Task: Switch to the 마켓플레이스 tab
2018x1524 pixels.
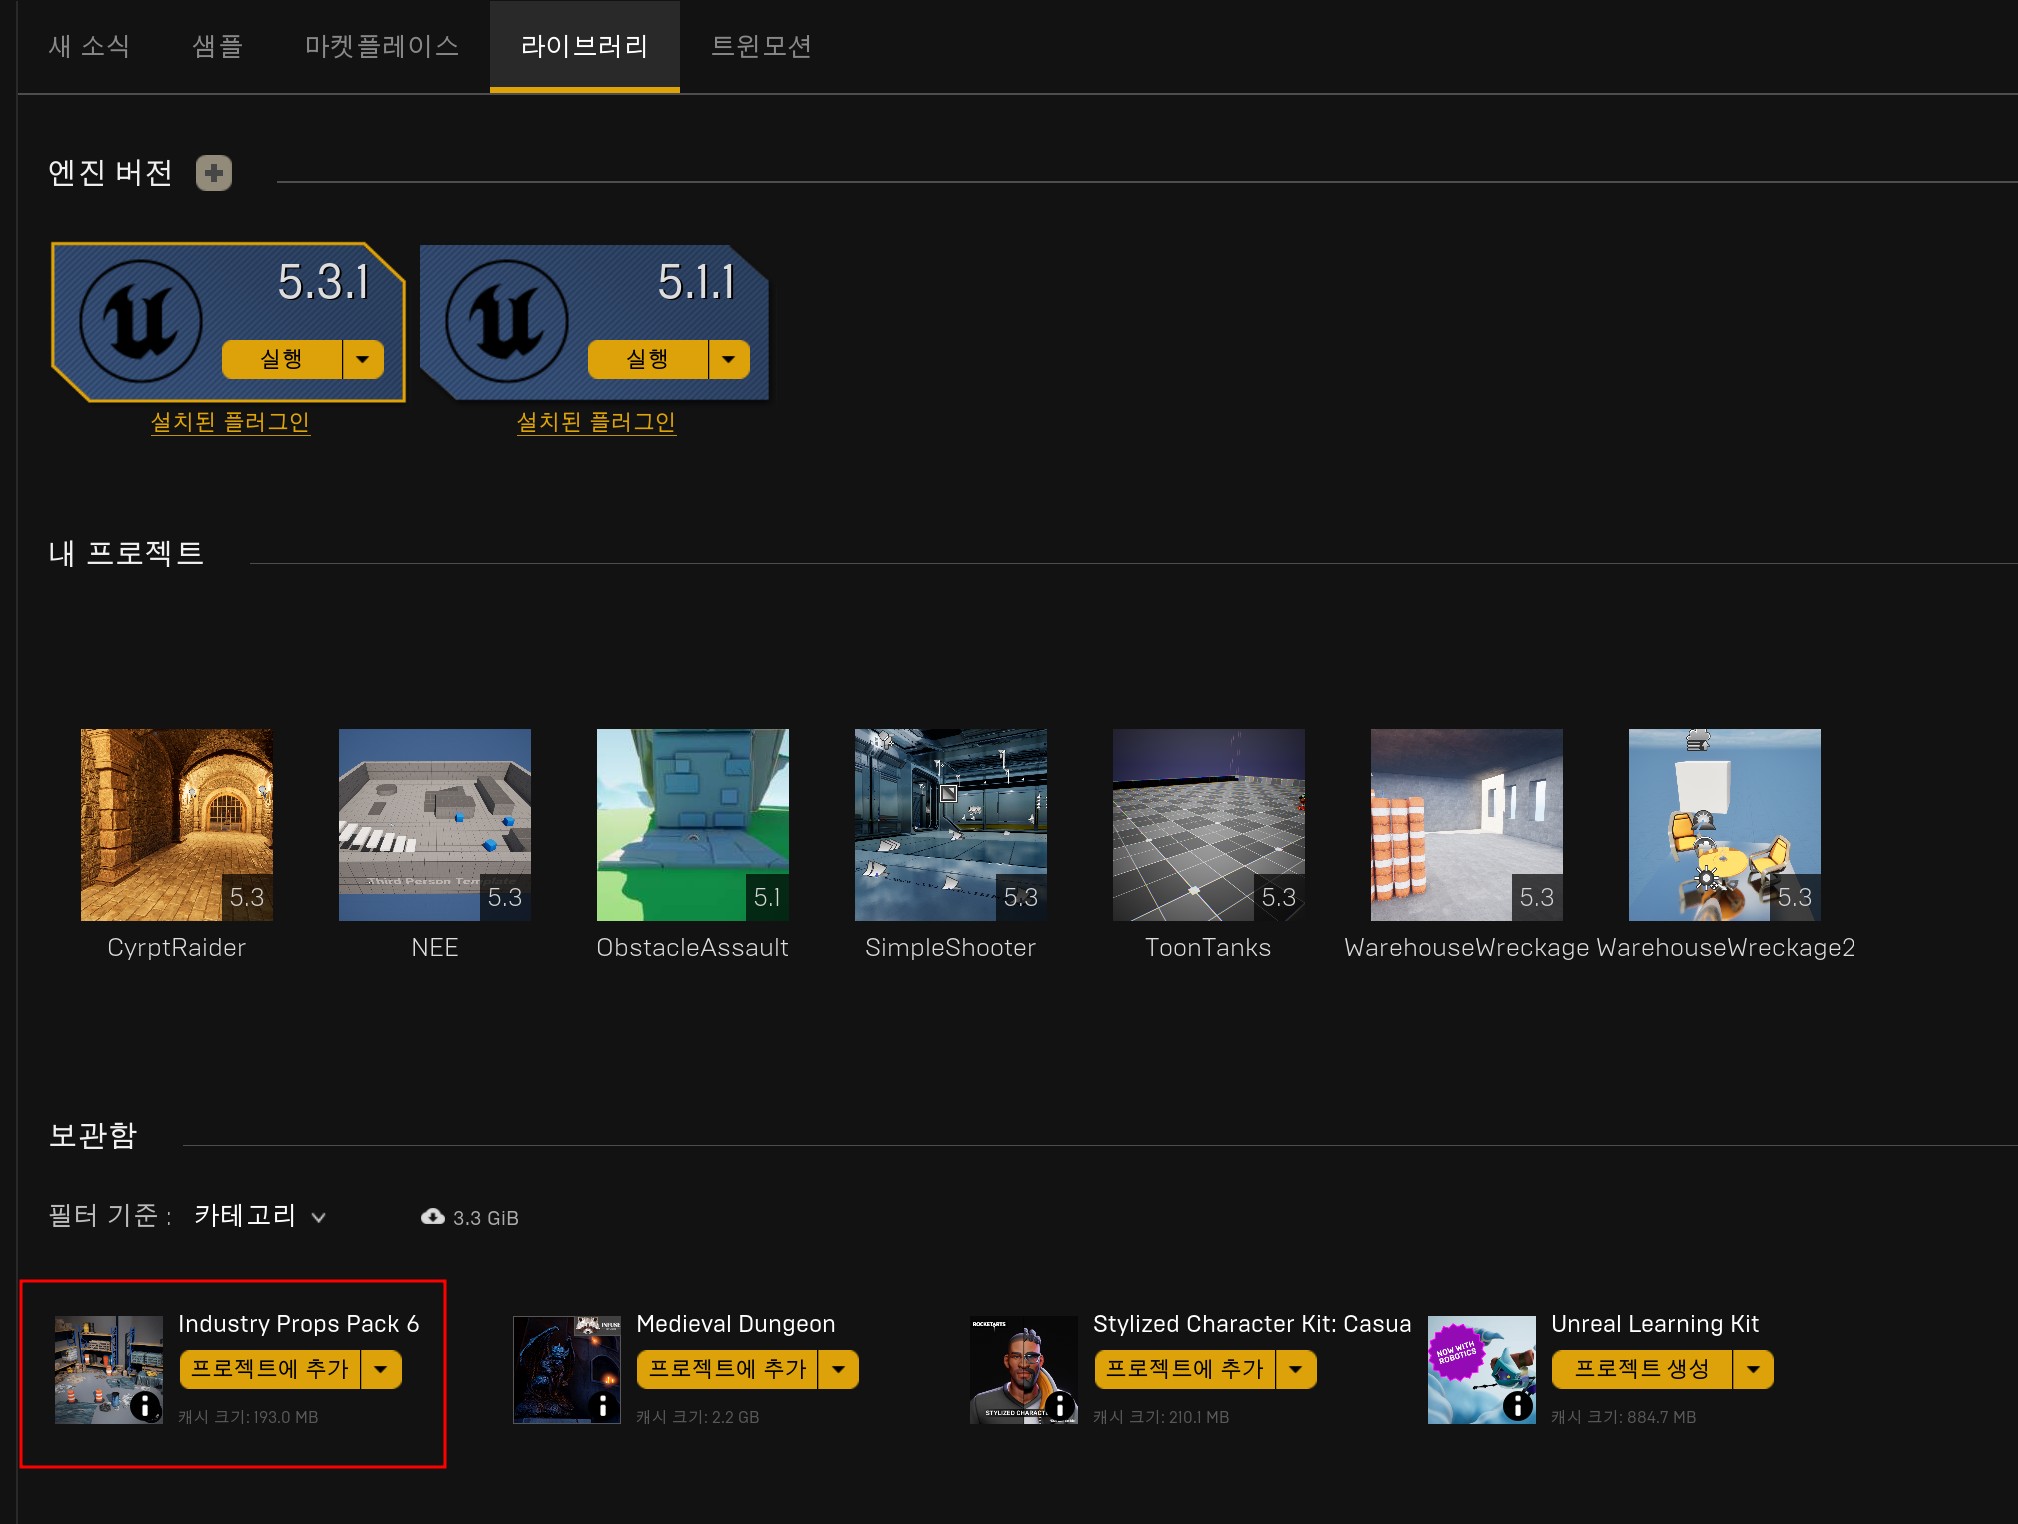Action: (x=382, y=46)
